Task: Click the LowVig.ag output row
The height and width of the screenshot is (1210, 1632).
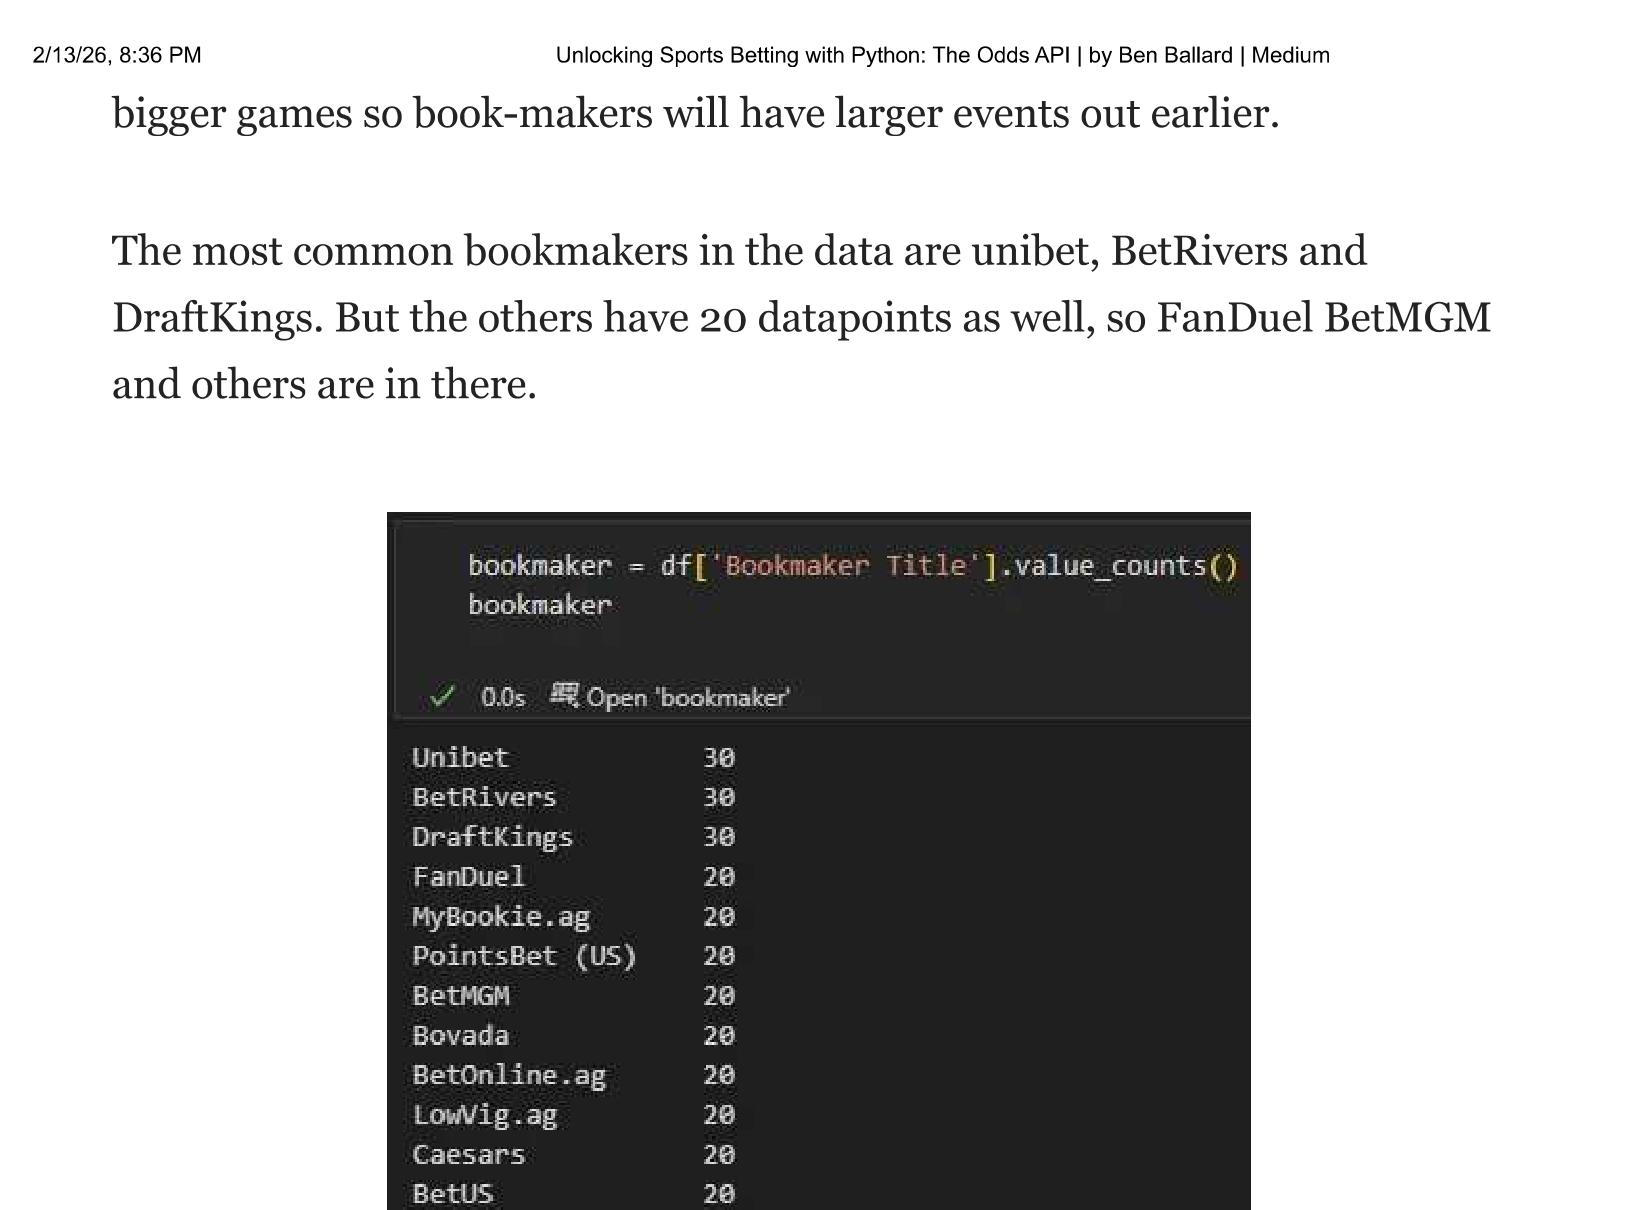Action: point(484,1115)
